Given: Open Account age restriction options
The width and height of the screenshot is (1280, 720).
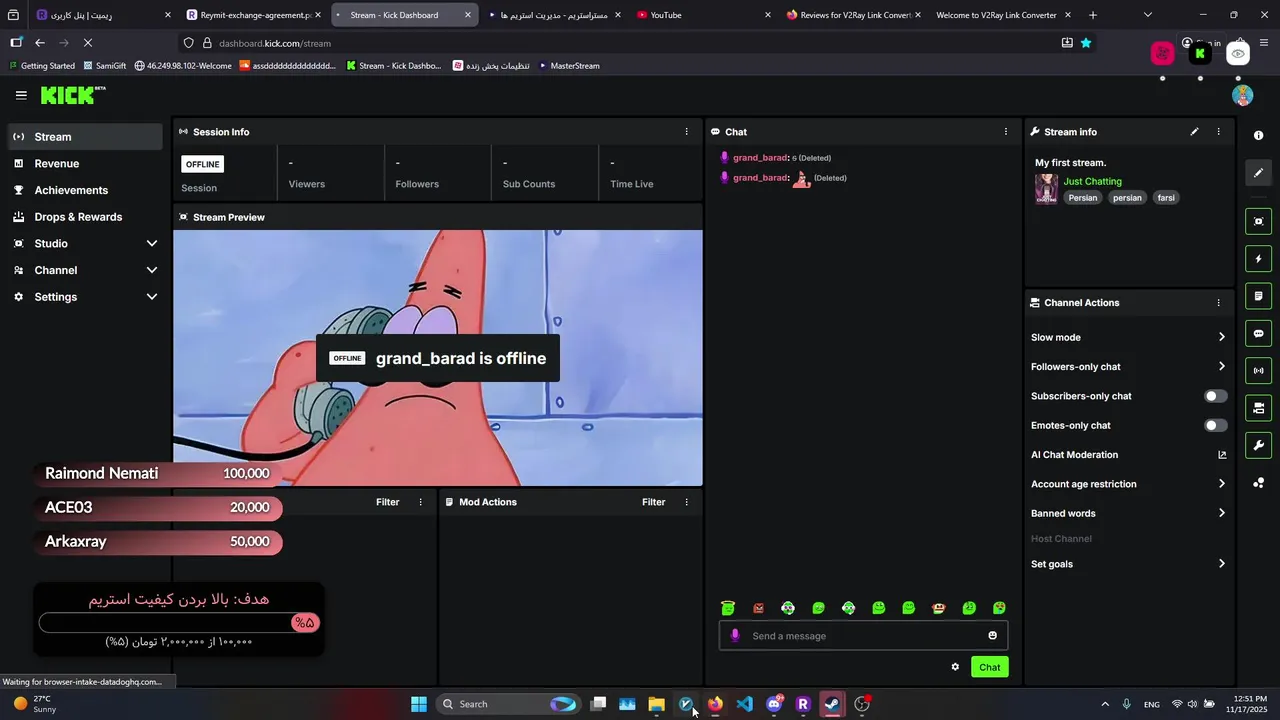Looking at the screenshot, I should tap(1128, 484).
